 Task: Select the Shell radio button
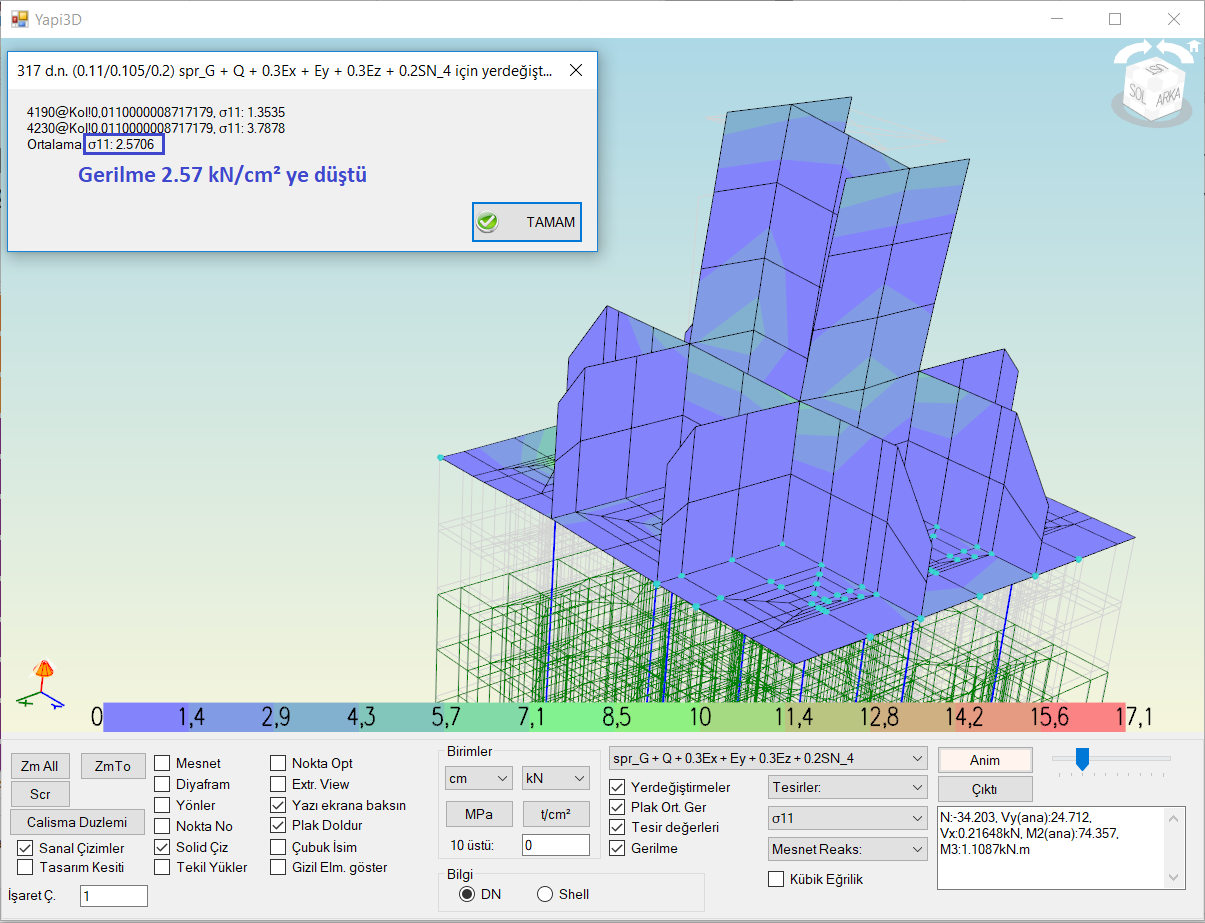545,894
